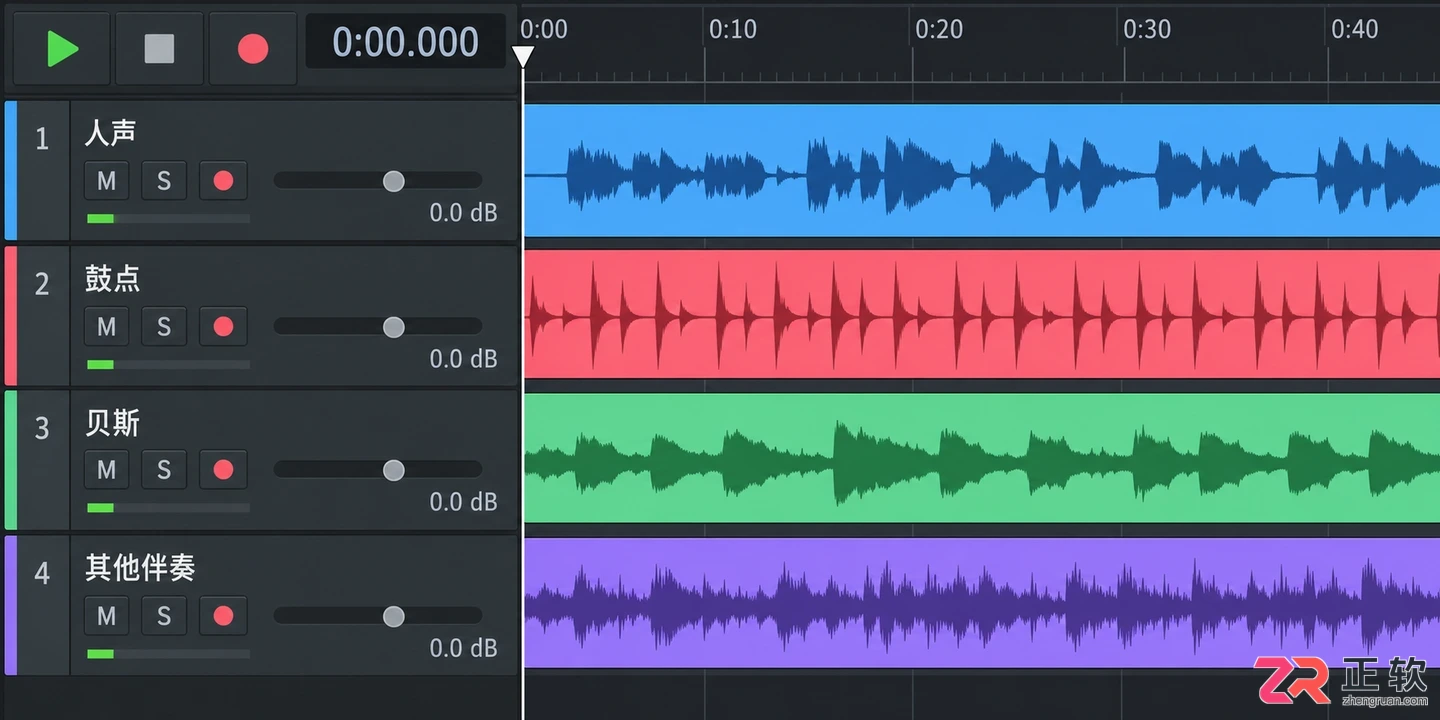The image size is (1440, 720).
Task: Solo the 其他伴奏 track
Action: coord(164,616)
